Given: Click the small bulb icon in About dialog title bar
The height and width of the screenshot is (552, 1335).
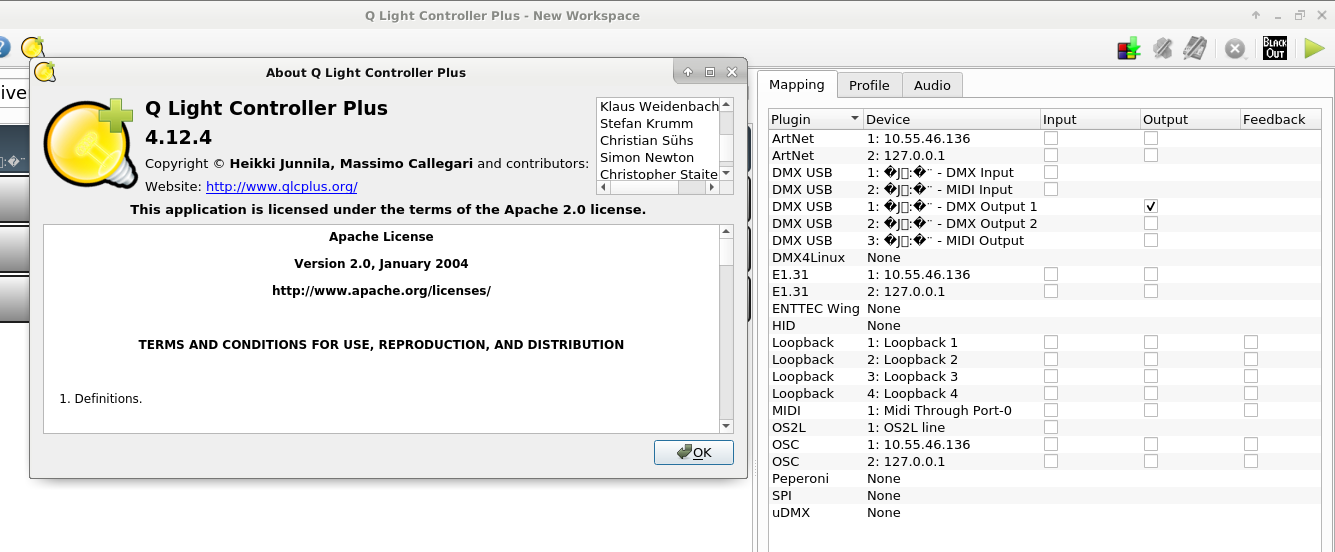Looking at the screenshot, I should tap(45, 72).
